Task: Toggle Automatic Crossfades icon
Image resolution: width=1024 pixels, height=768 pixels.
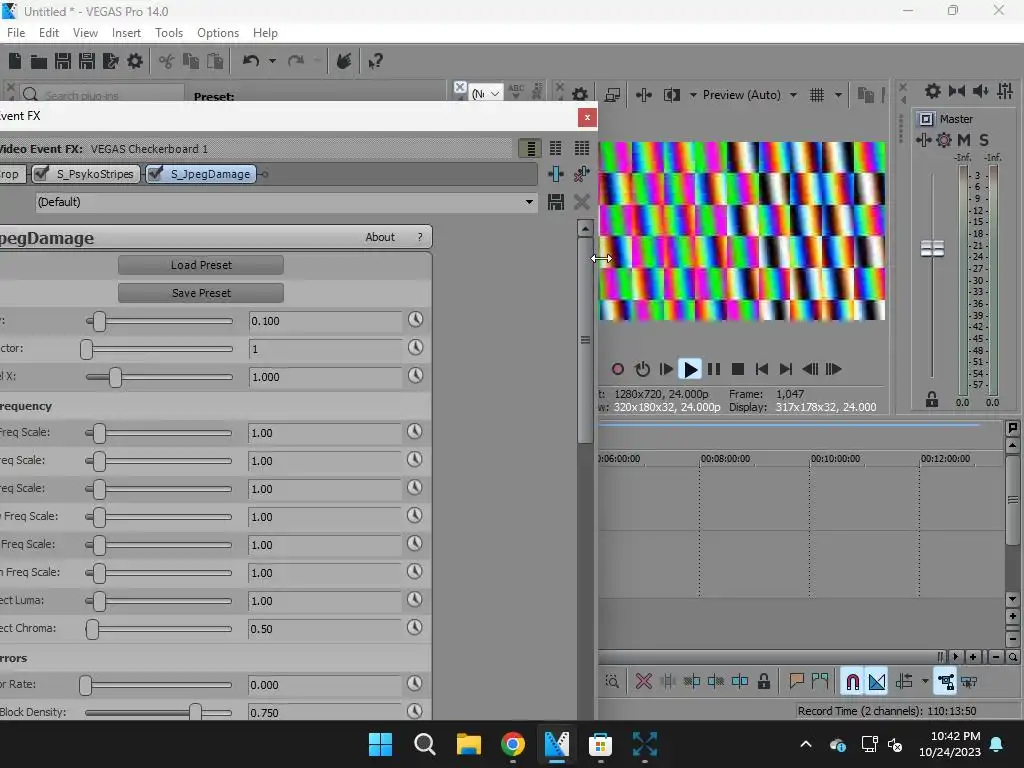Action: [x=876, y=682]
